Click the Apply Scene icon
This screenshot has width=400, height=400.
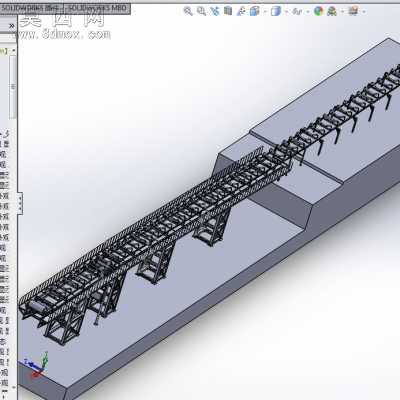tap(332, 11)
